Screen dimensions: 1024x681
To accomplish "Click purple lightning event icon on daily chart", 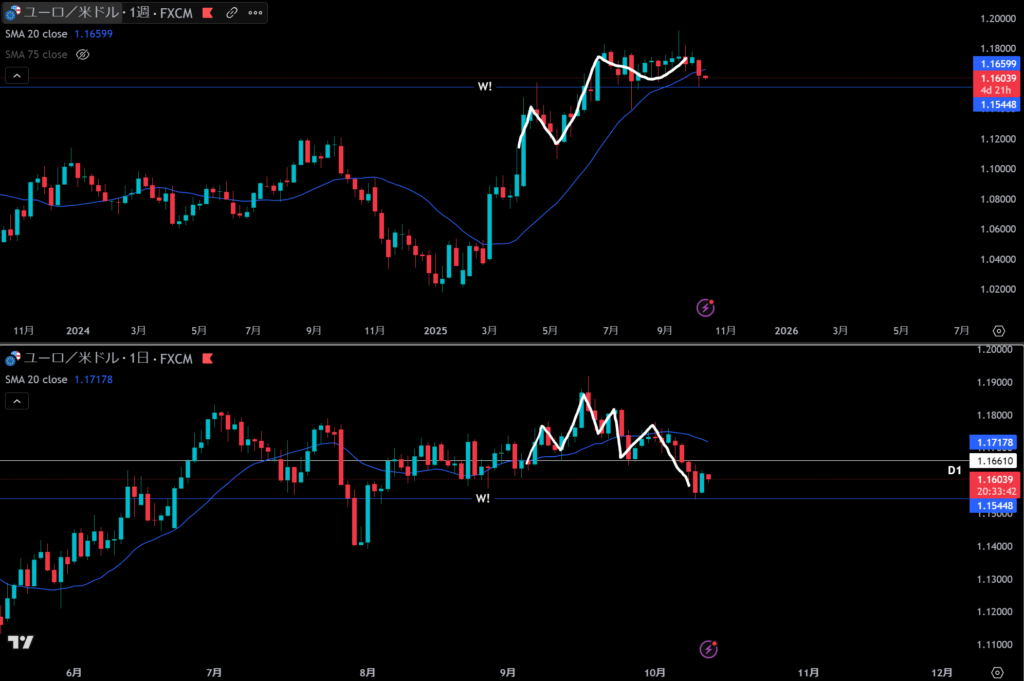I will pos(710,649).
